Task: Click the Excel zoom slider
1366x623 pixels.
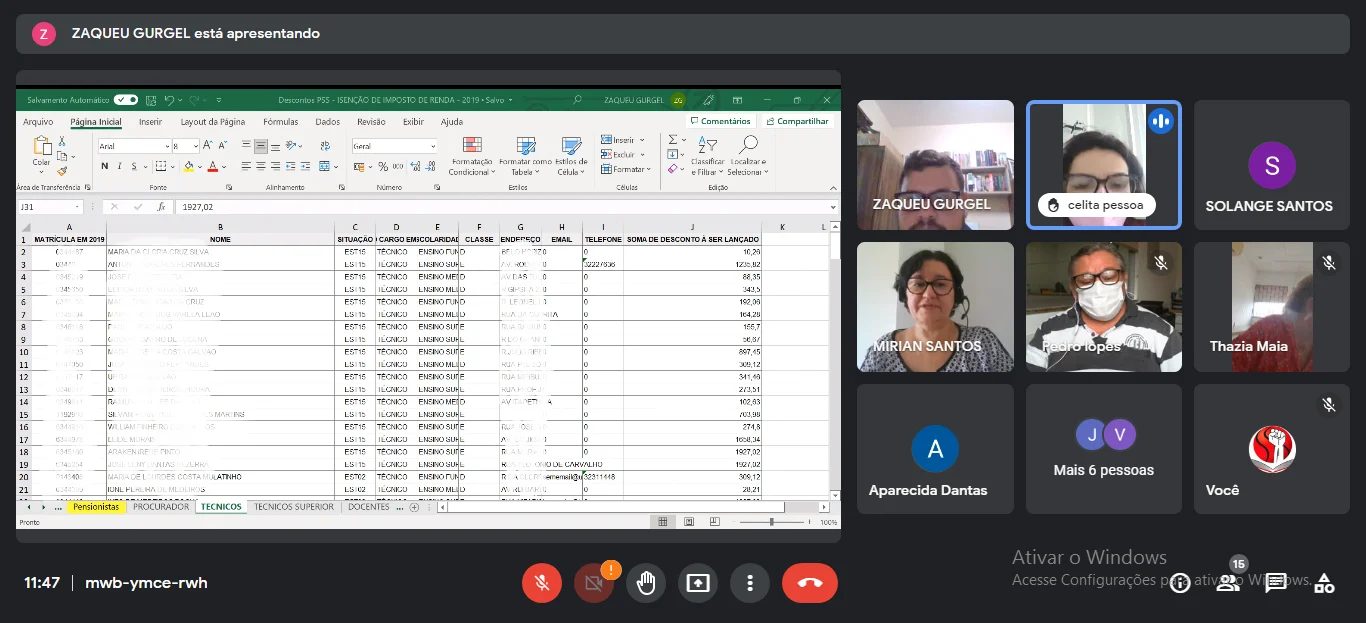Action: [771, 522]
